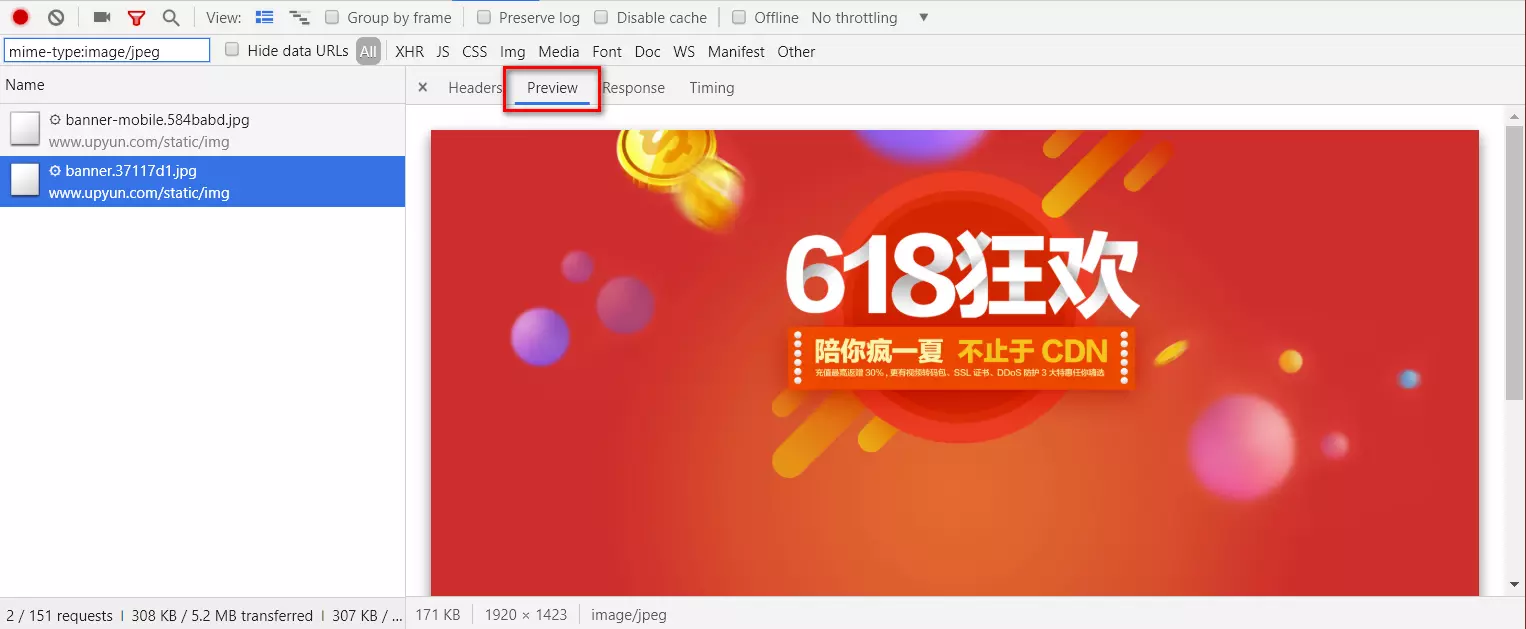Filter requests by JS
1526x629 pixels.
pos(443,52)
